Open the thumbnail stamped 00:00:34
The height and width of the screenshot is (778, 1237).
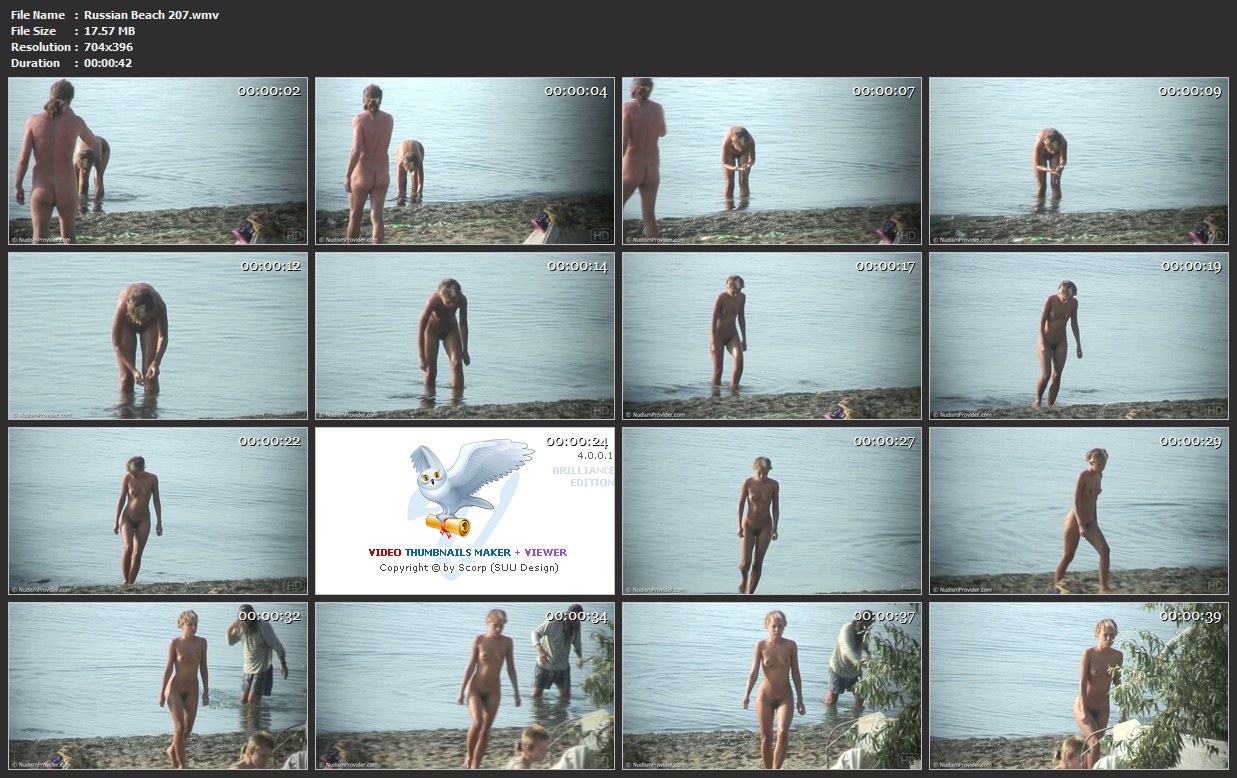click(x=465, y=685)
